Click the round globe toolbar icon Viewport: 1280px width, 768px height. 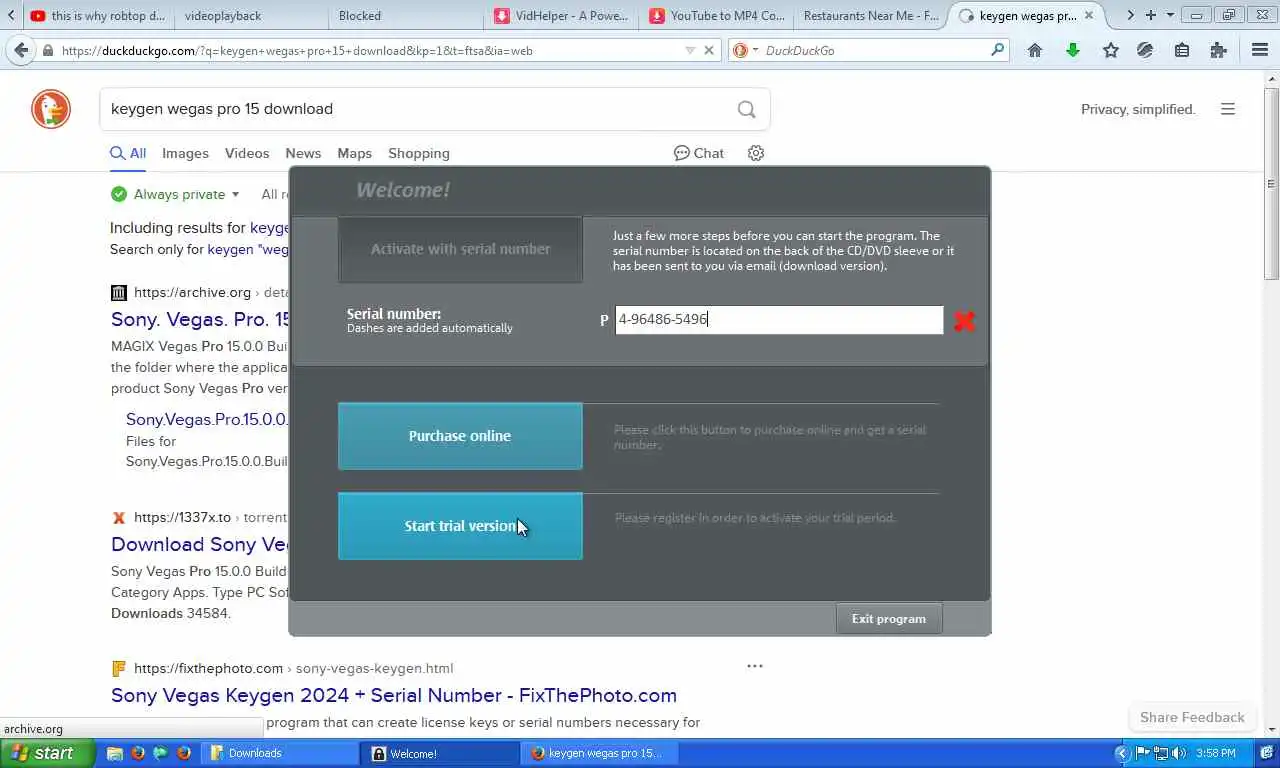coord(1146,50)
